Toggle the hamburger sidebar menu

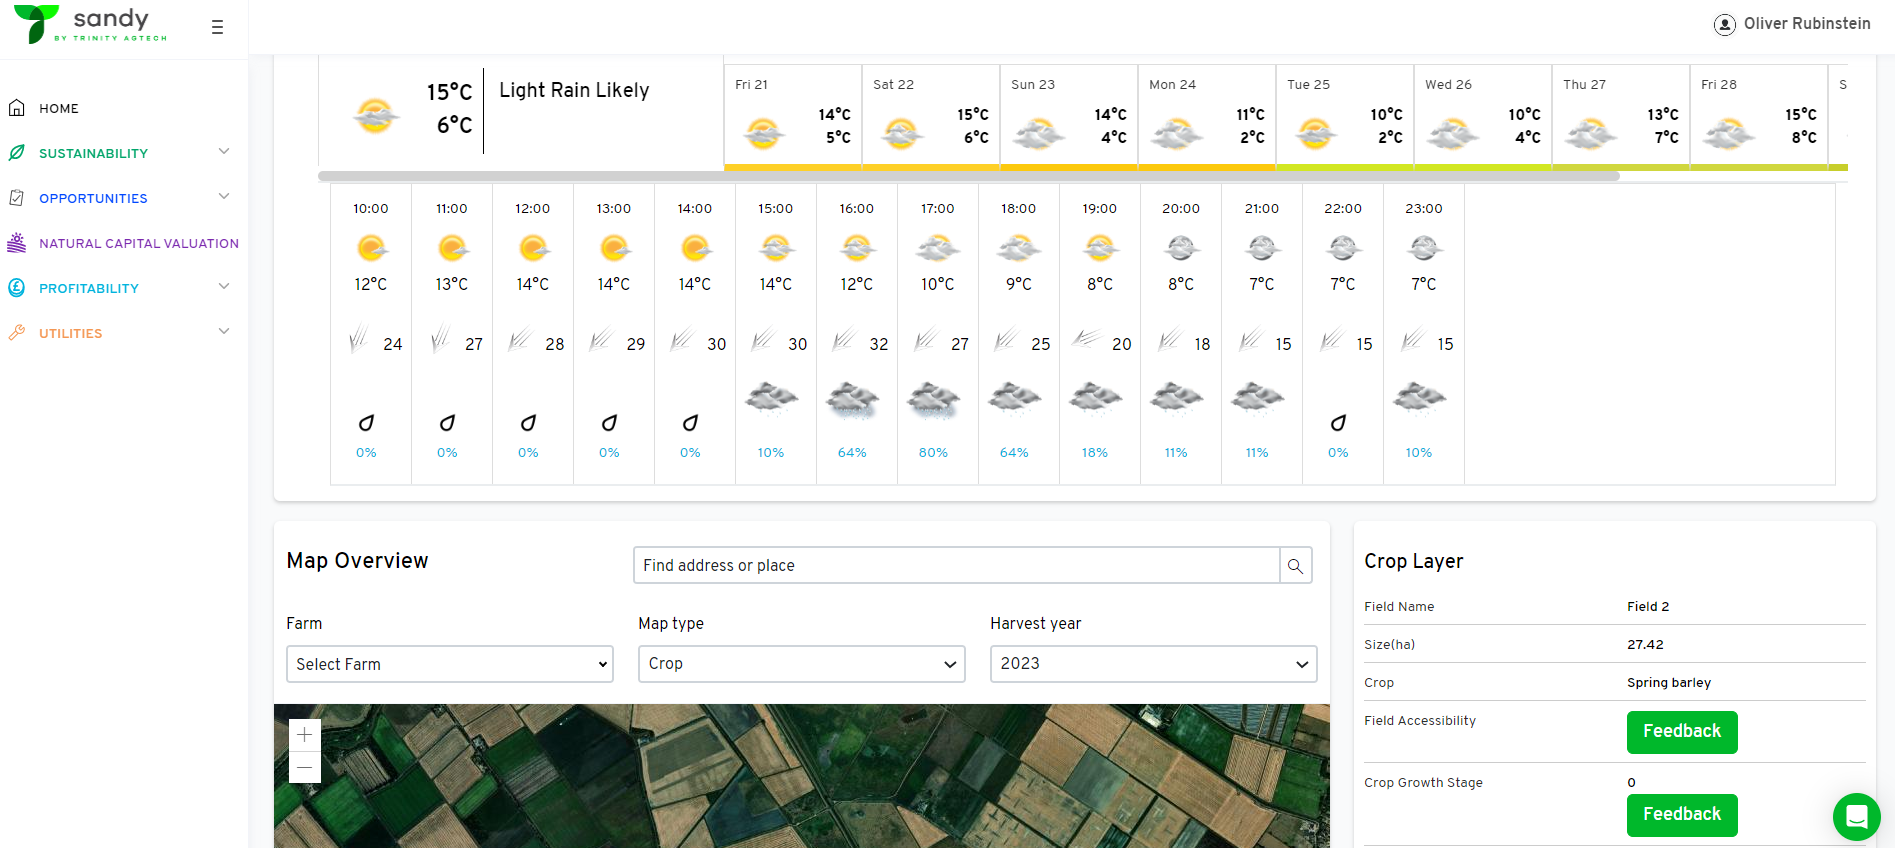tap(217, 27)
